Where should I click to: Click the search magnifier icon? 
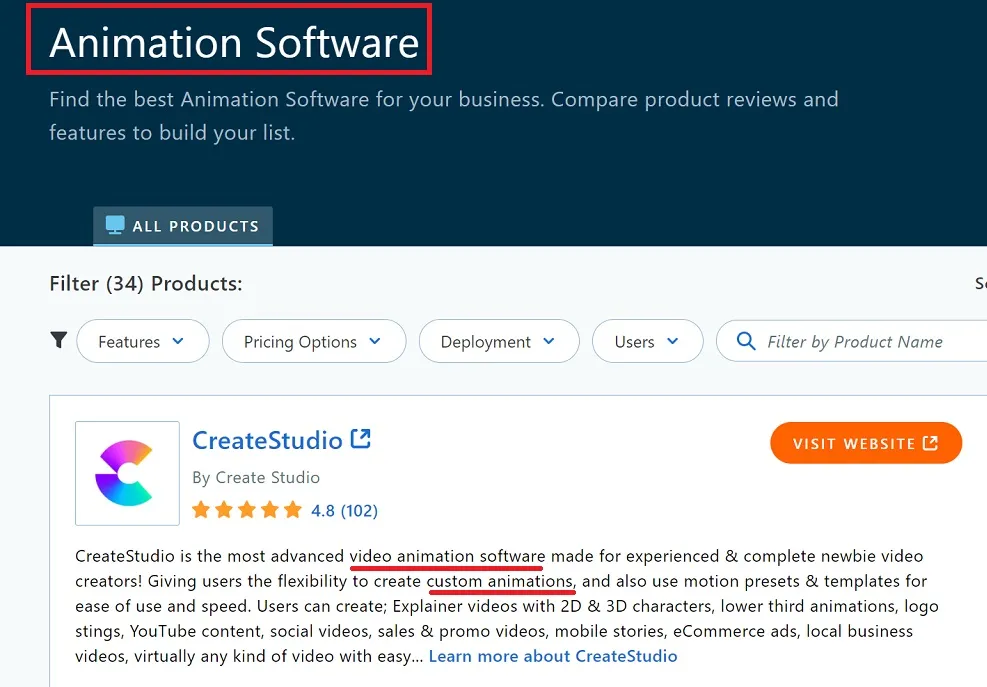pyautogui.click(x=746, y=341)
